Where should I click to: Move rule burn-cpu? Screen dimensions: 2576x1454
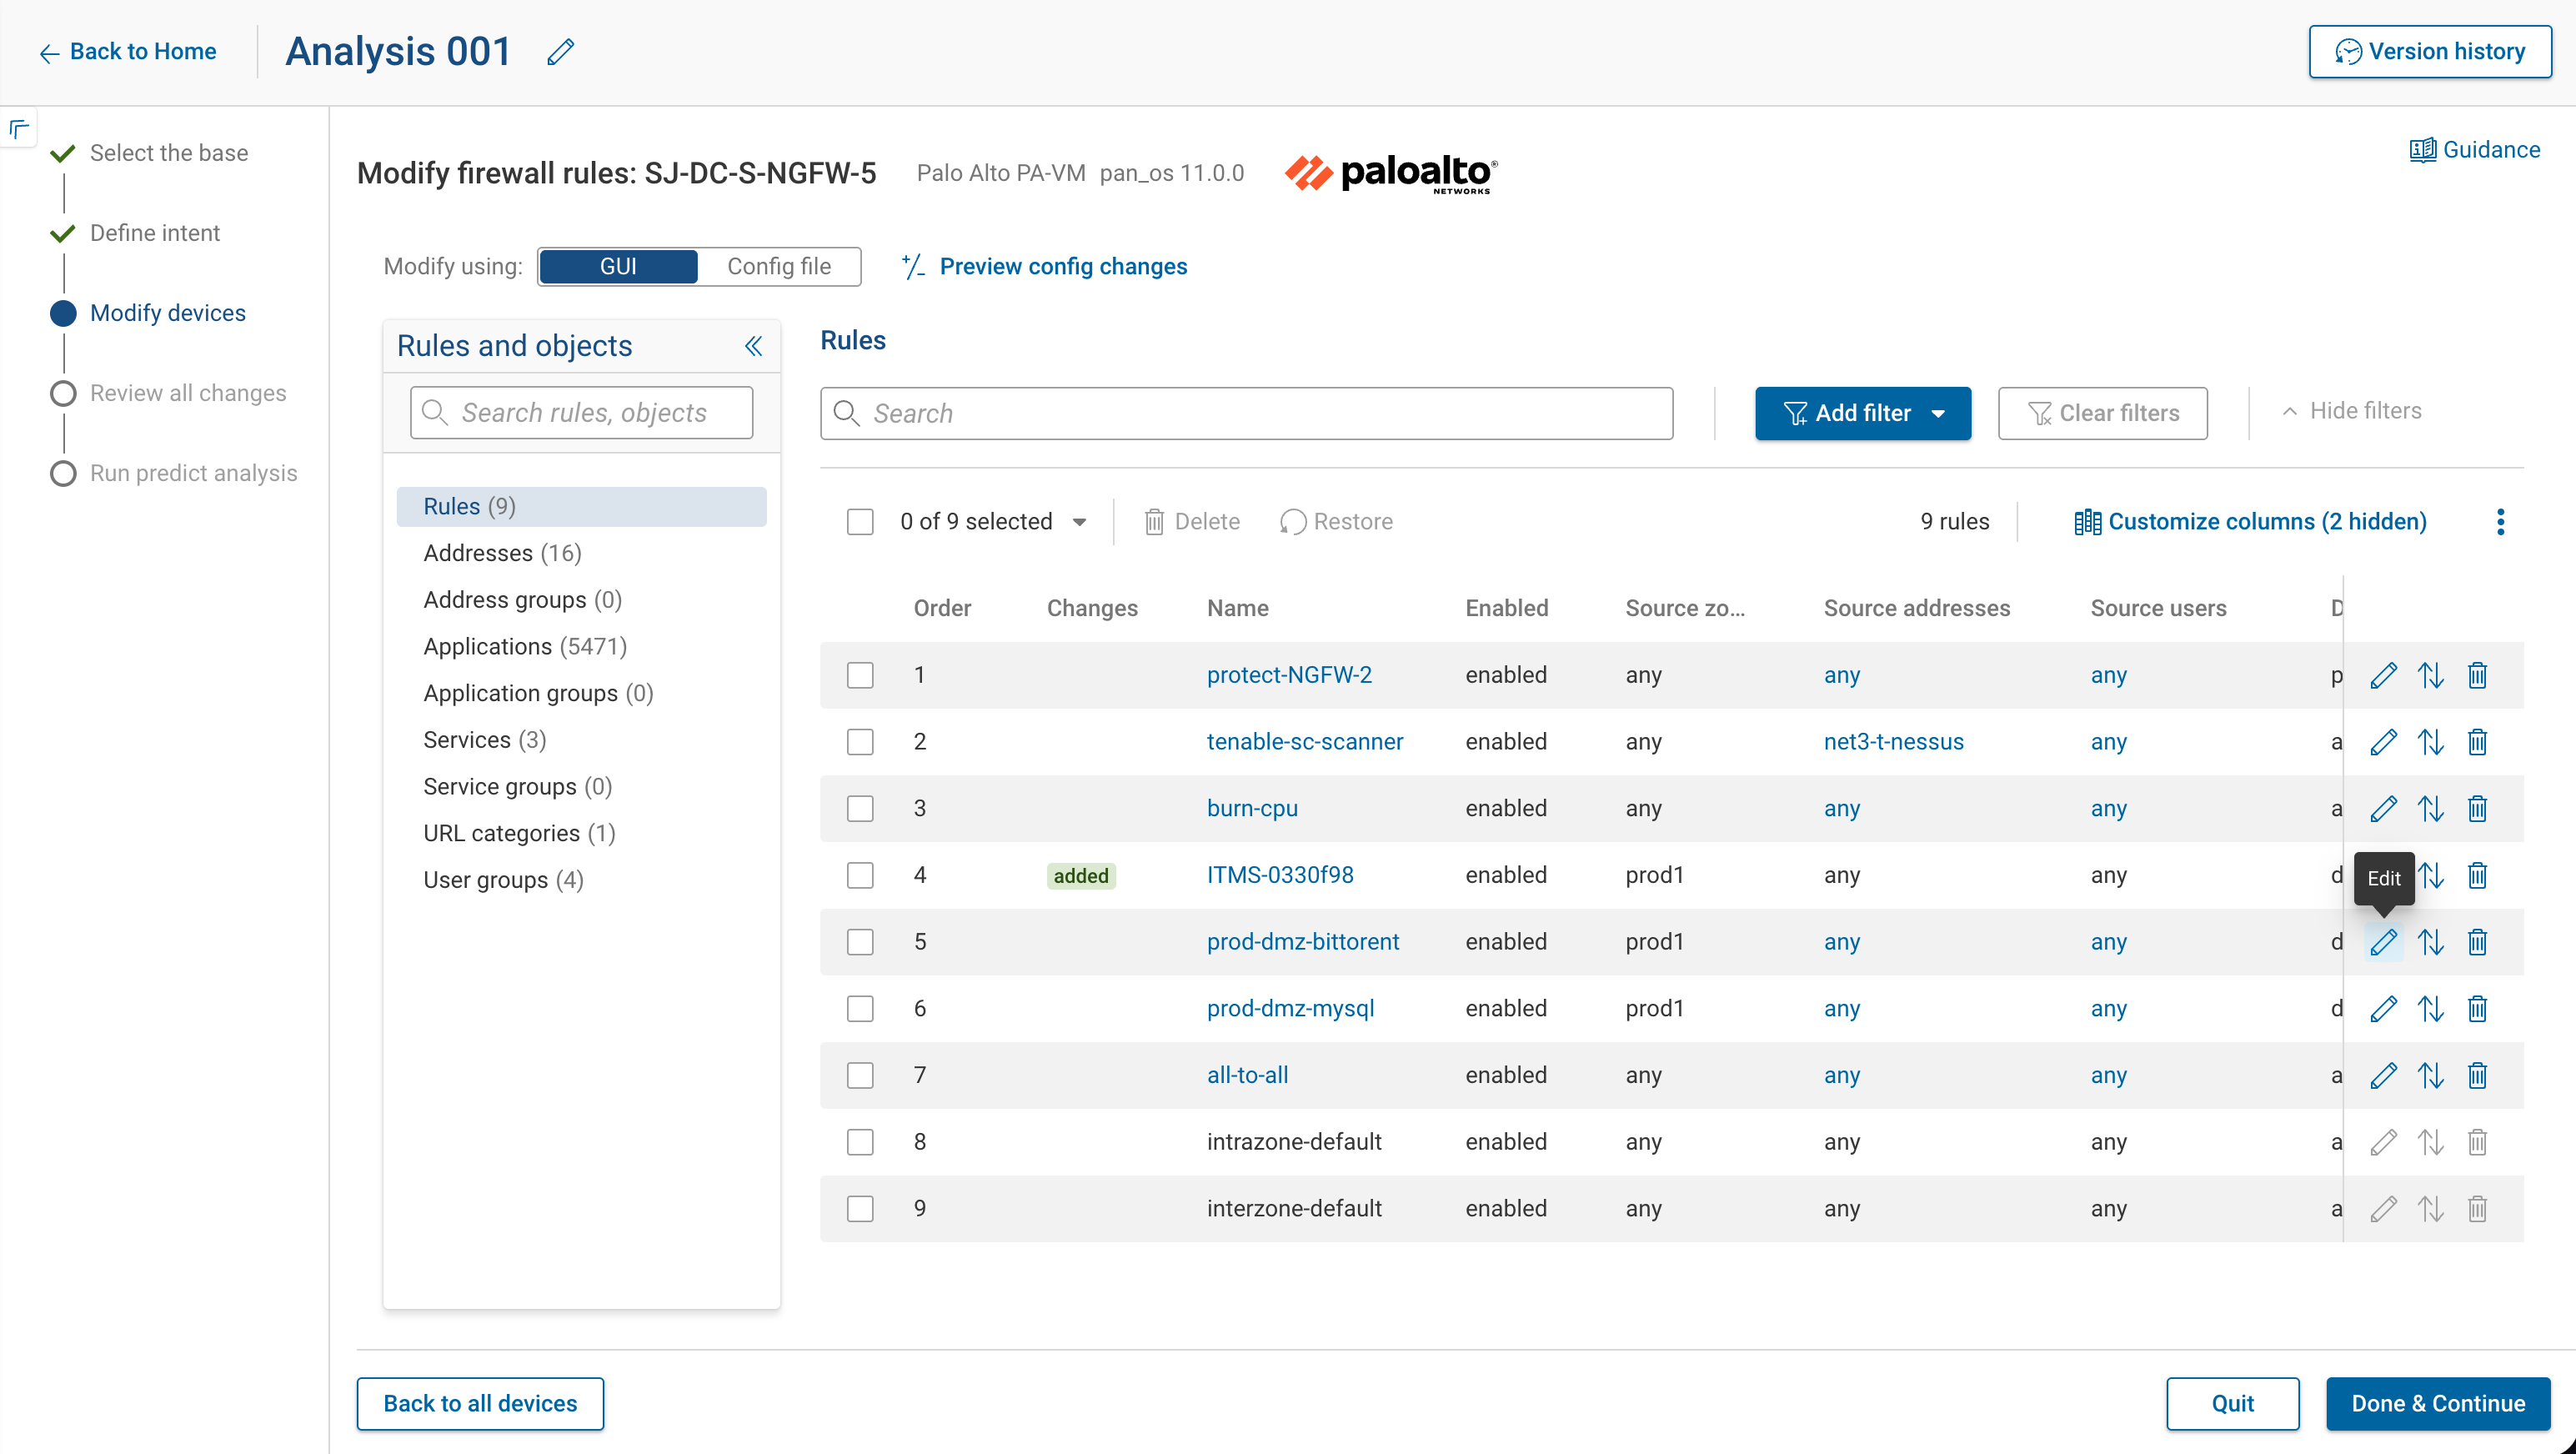click(x=2431, y=808)
